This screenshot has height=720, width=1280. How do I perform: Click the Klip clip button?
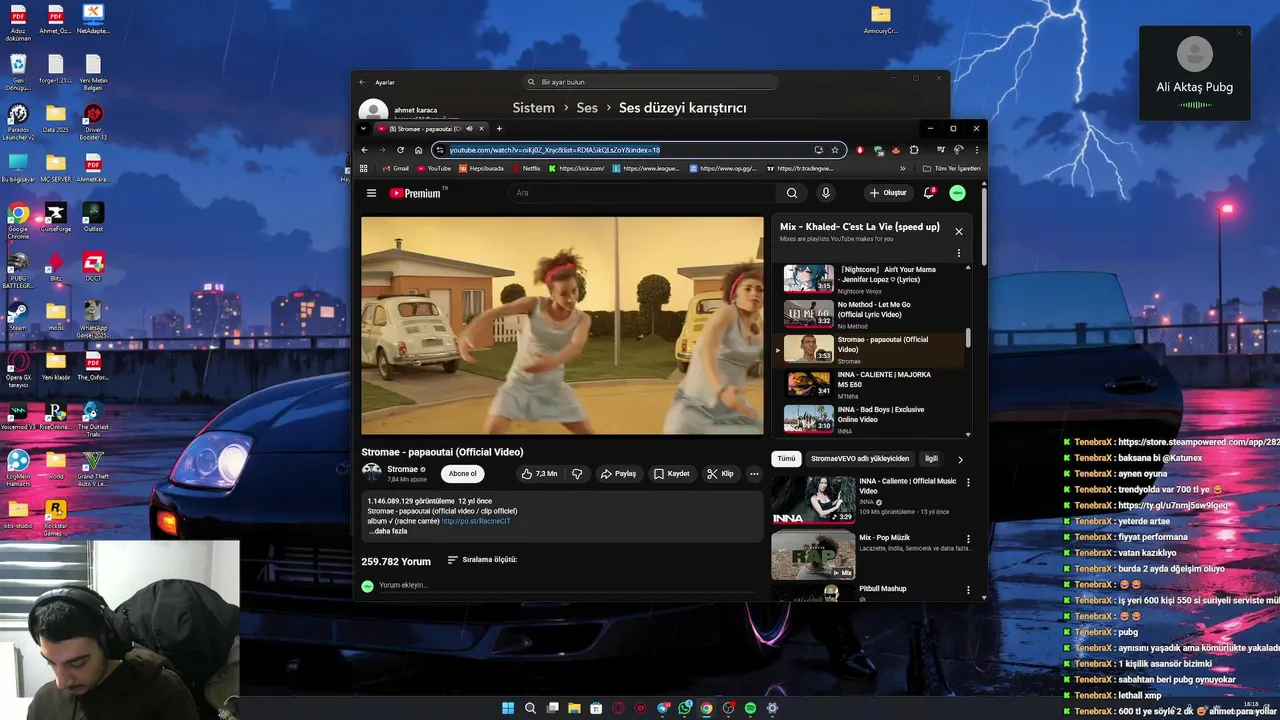point(721,474)
